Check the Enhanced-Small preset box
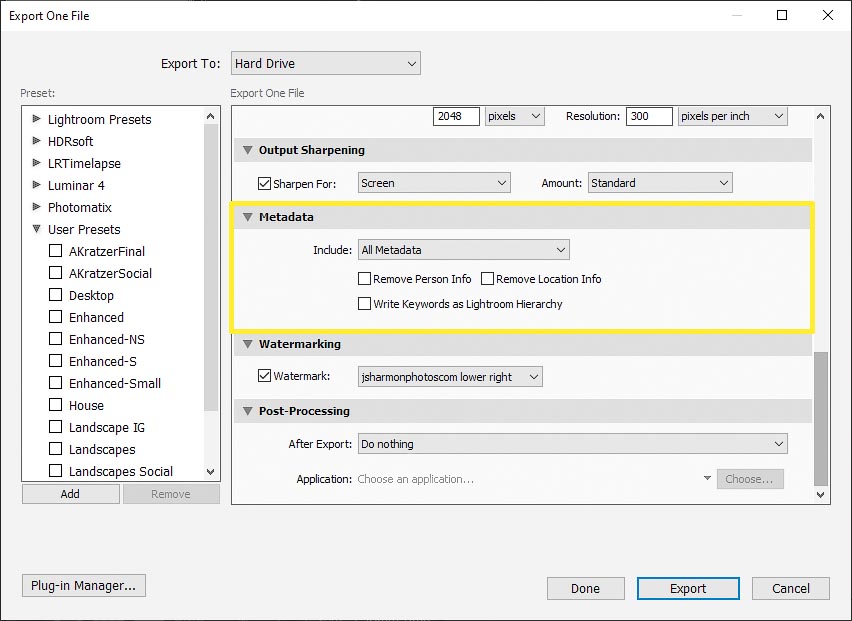The width and height of the screenshot is (852, 621). (x=55, y=382)
